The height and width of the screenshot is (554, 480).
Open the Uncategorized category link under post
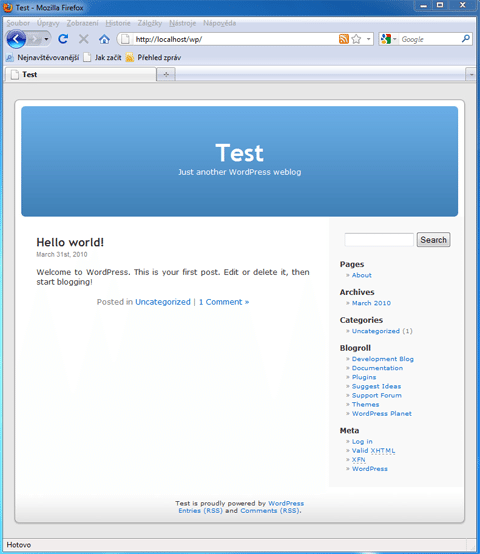[163, 302]
